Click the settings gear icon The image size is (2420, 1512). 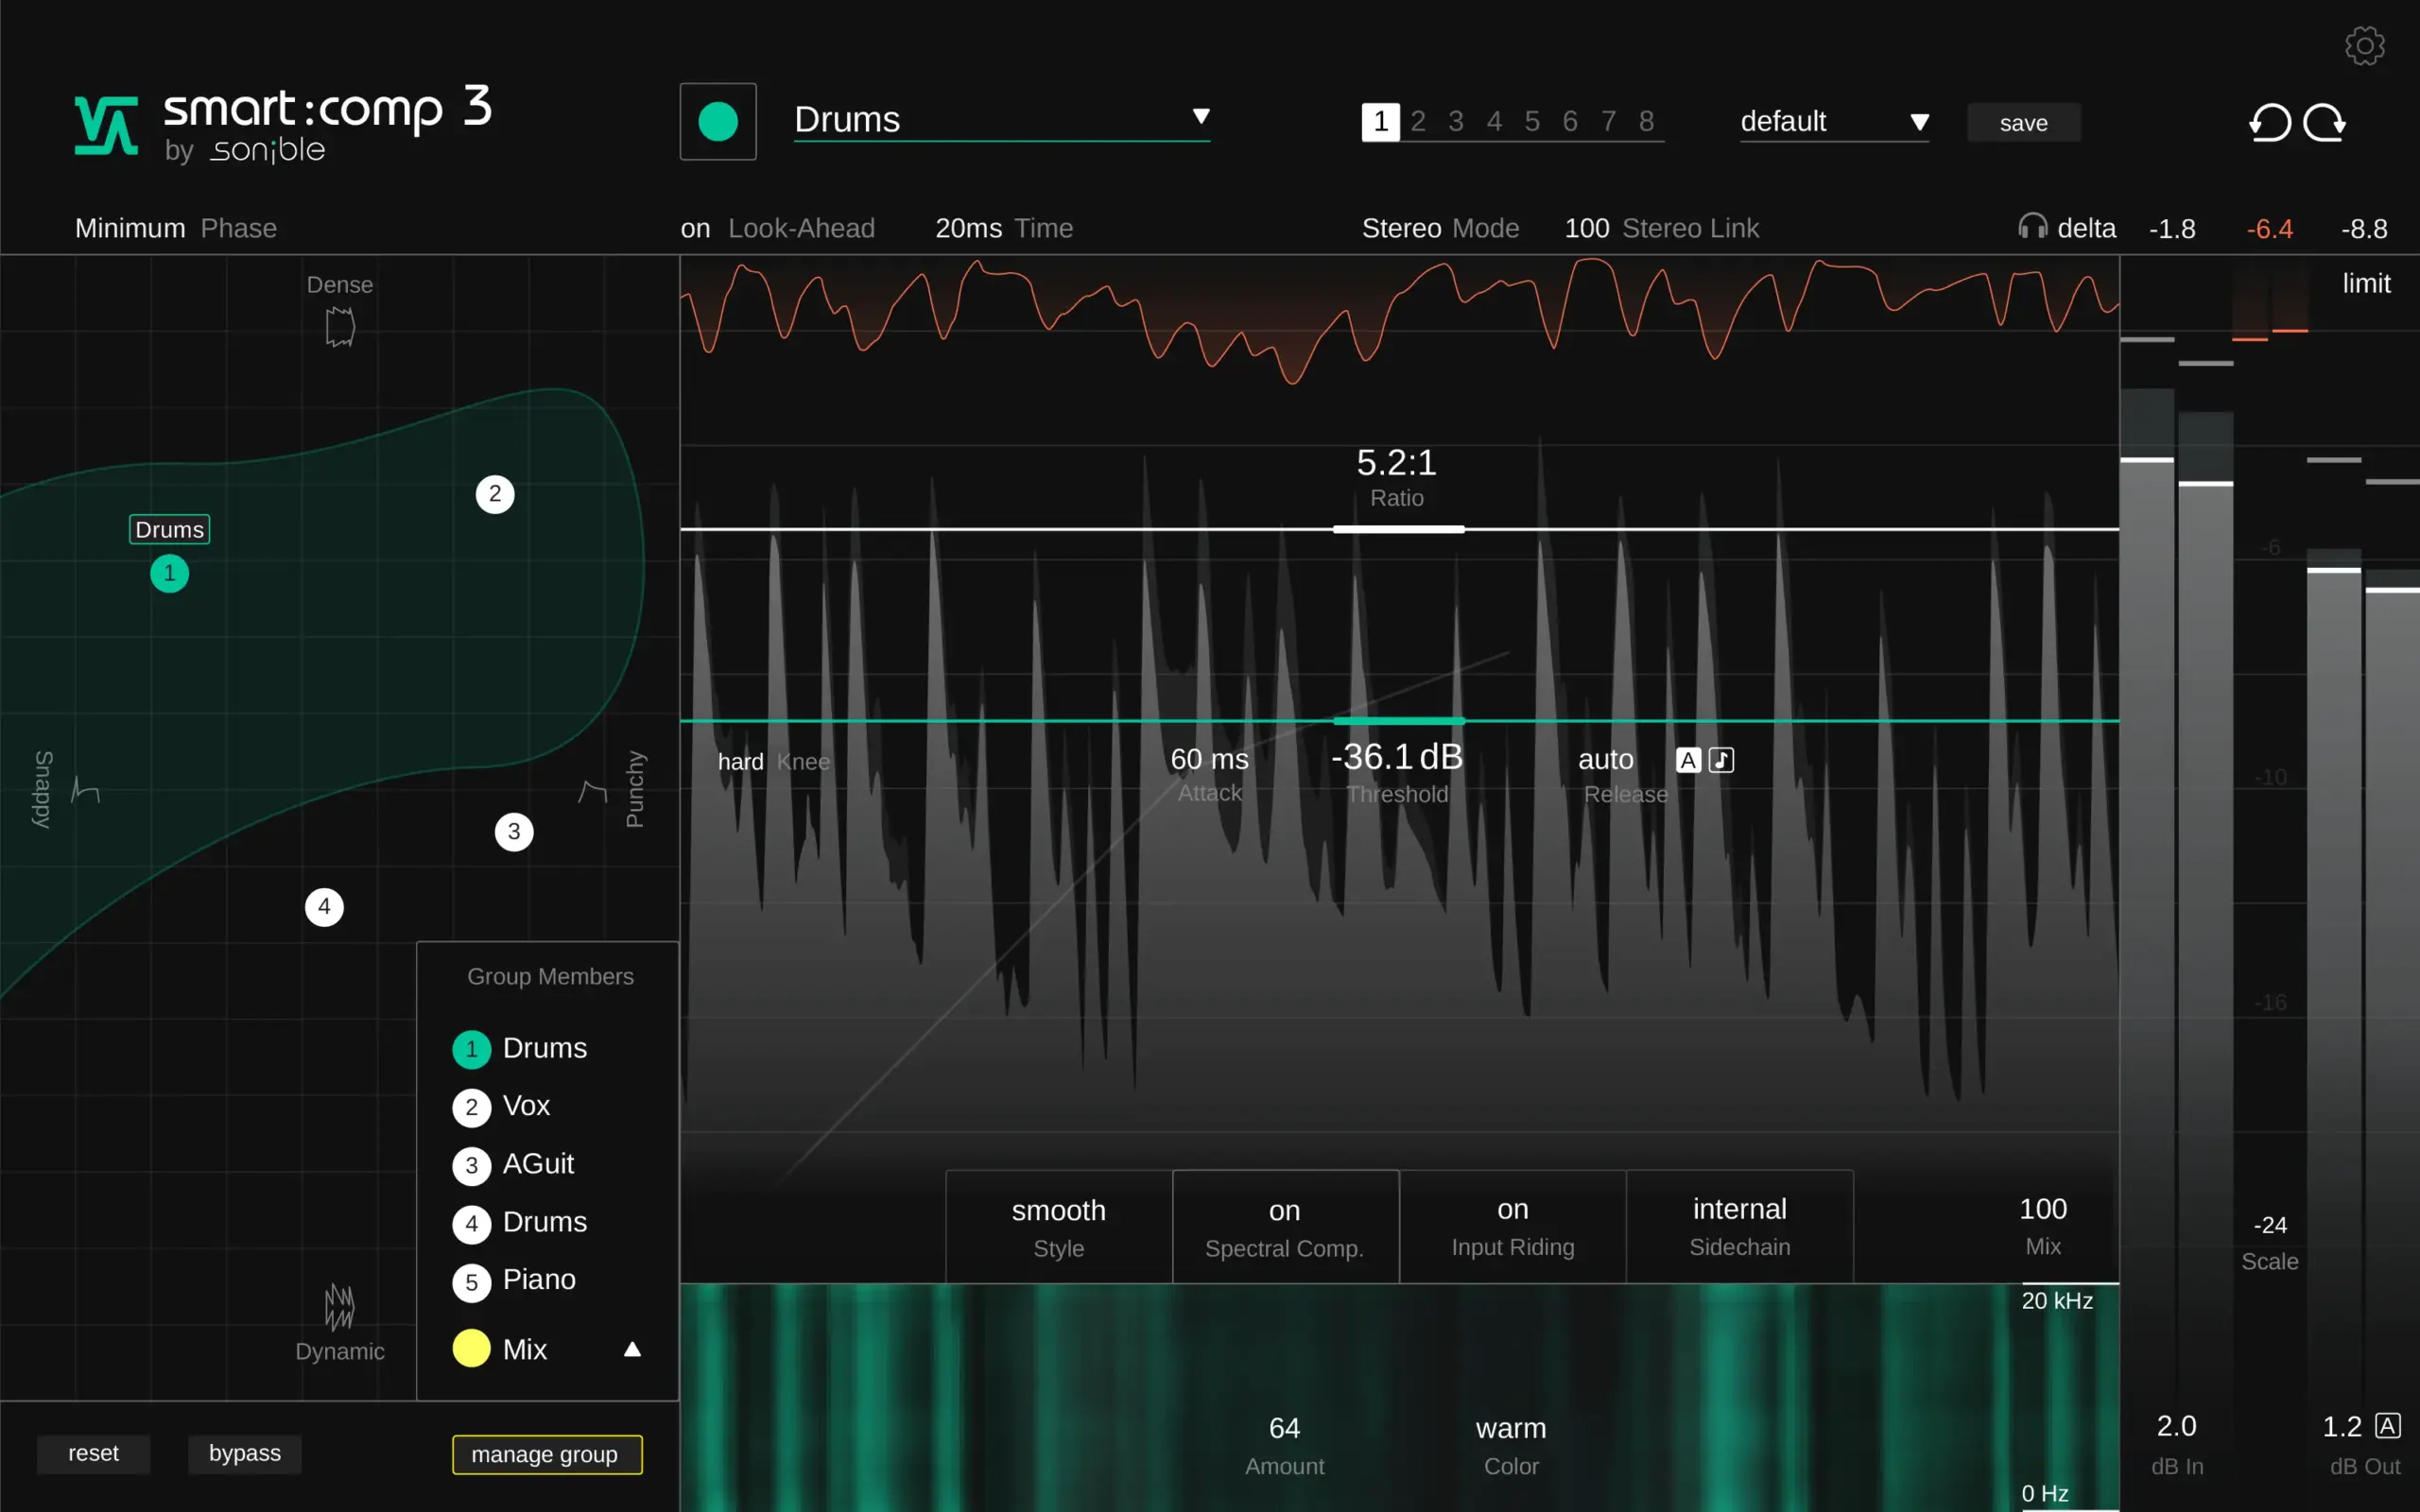click(2365, 45)
